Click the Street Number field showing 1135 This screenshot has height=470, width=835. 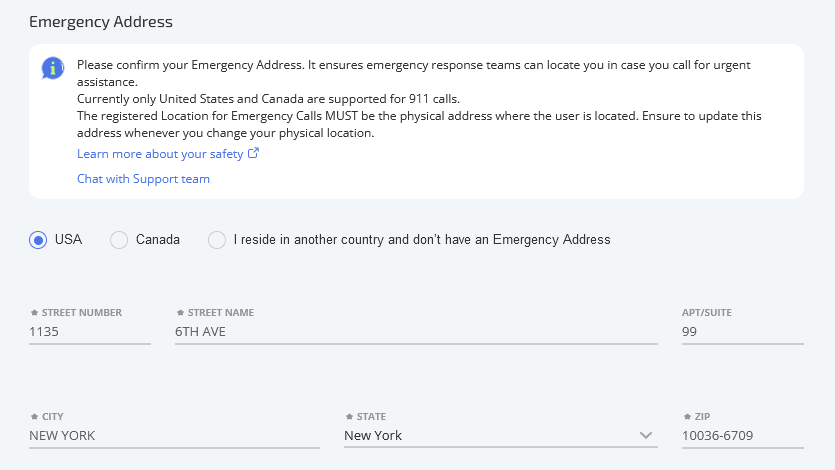[x=90, y=332]
